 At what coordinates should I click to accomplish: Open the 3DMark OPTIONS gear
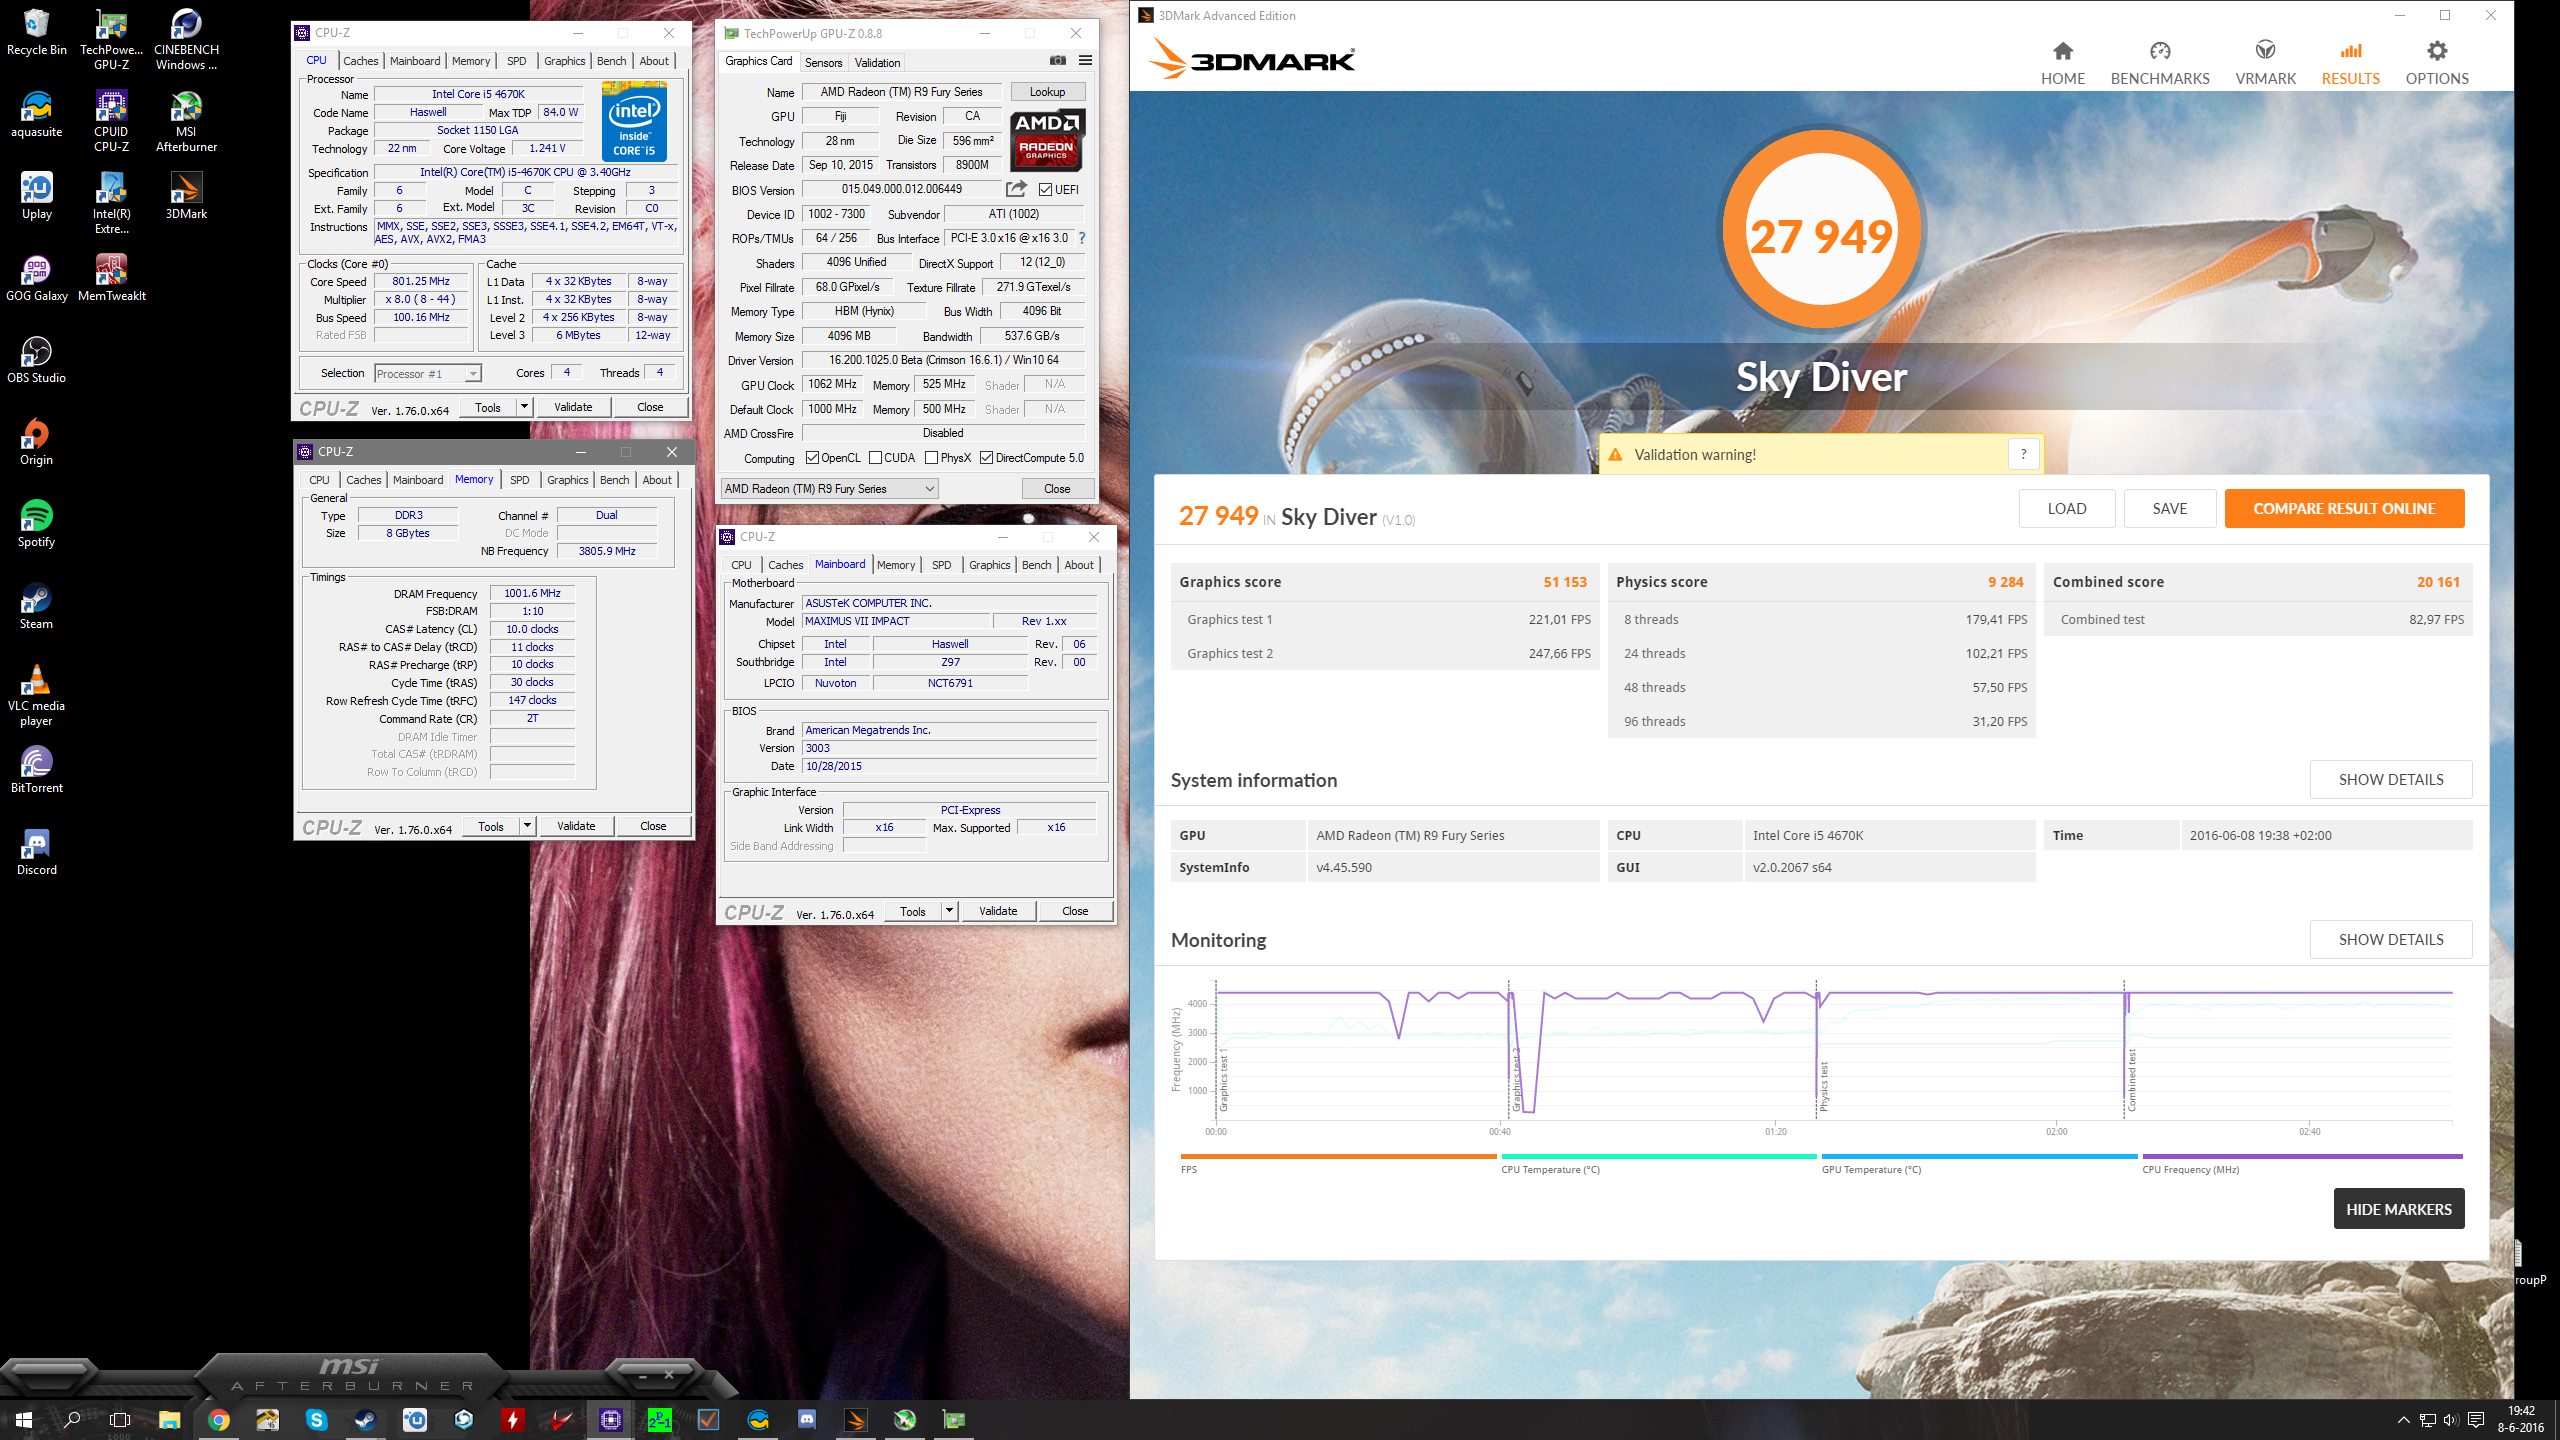(2437, 63)
